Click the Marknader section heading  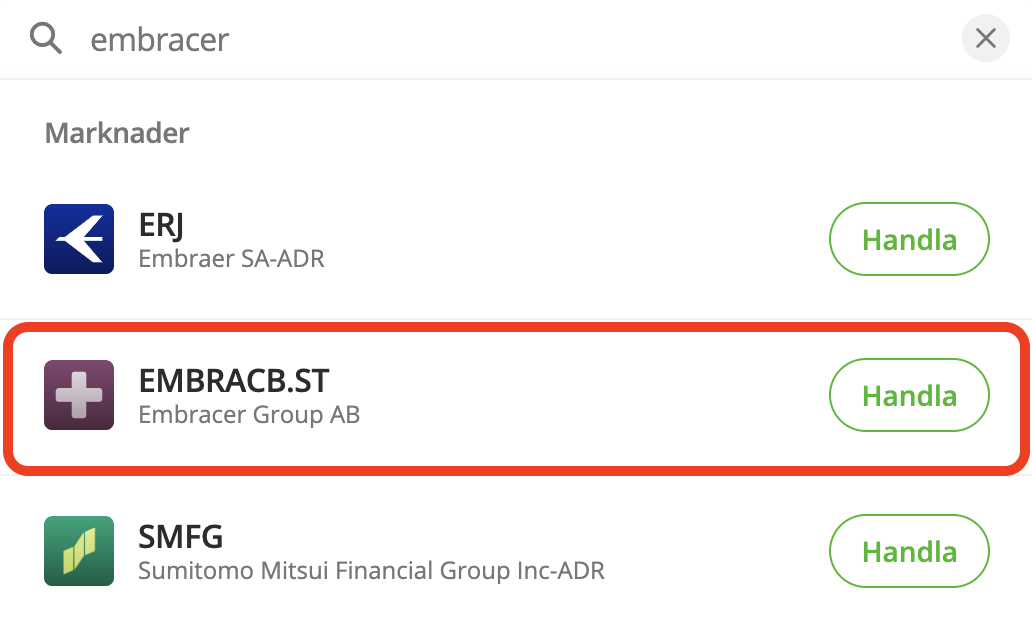(x=117, y=132)
